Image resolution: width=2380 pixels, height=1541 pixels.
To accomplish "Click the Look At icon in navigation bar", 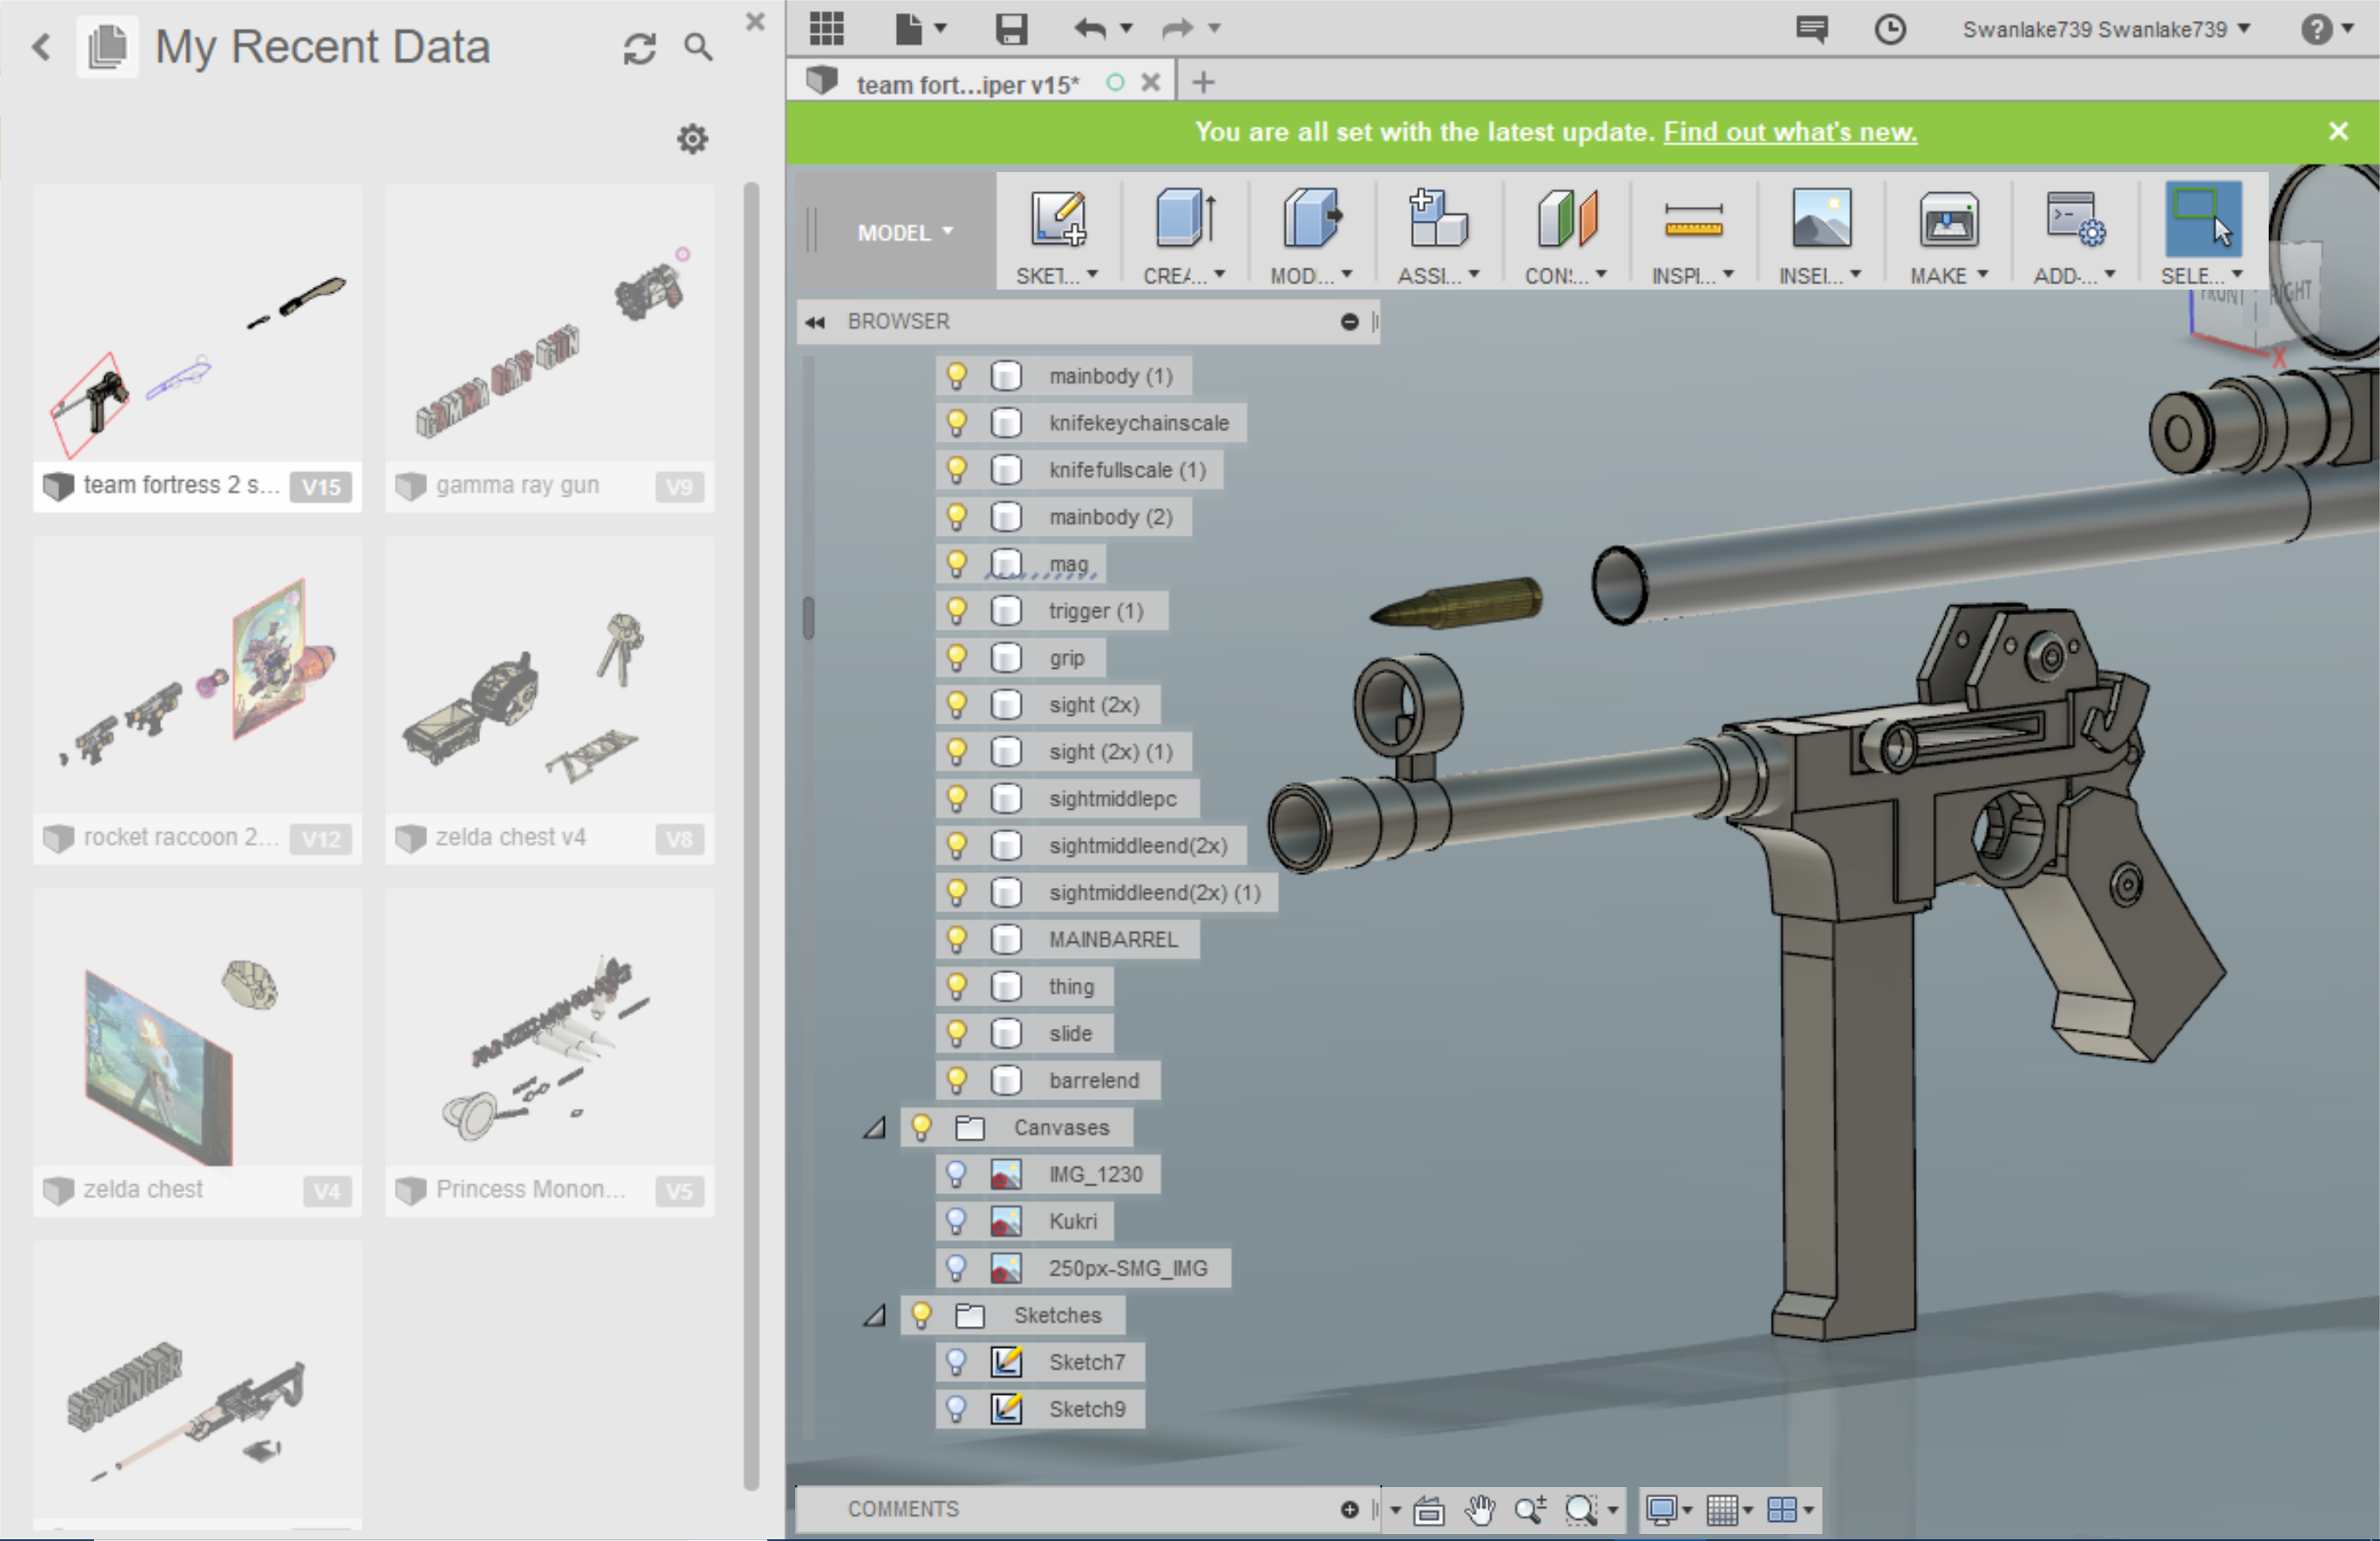I will pos(1428,1510).
